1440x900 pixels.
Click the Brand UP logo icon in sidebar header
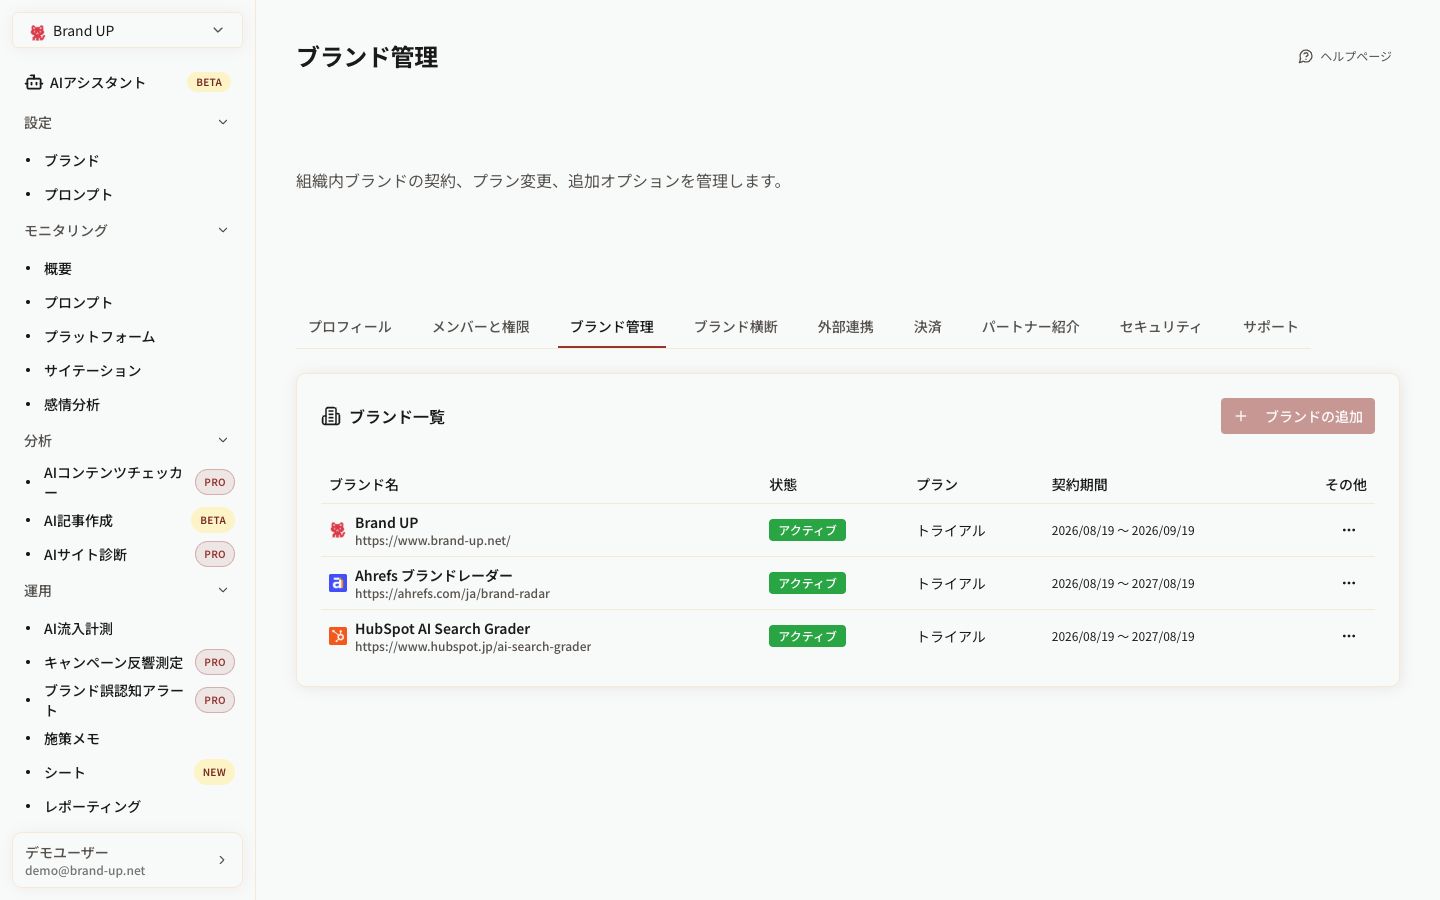pos(38,31)
